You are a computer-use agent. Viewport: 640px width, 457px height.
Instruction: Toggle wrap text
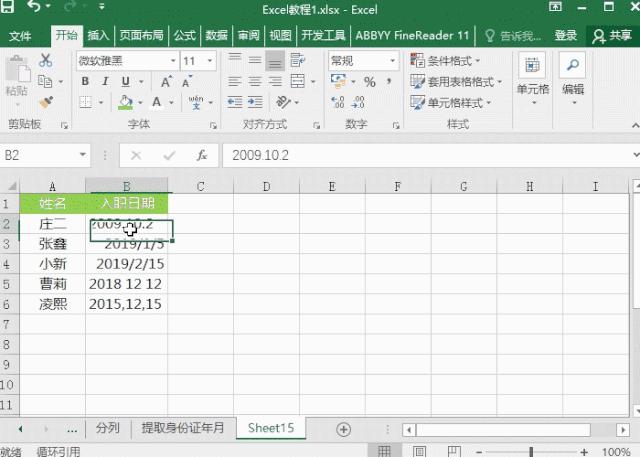point(298,60)
